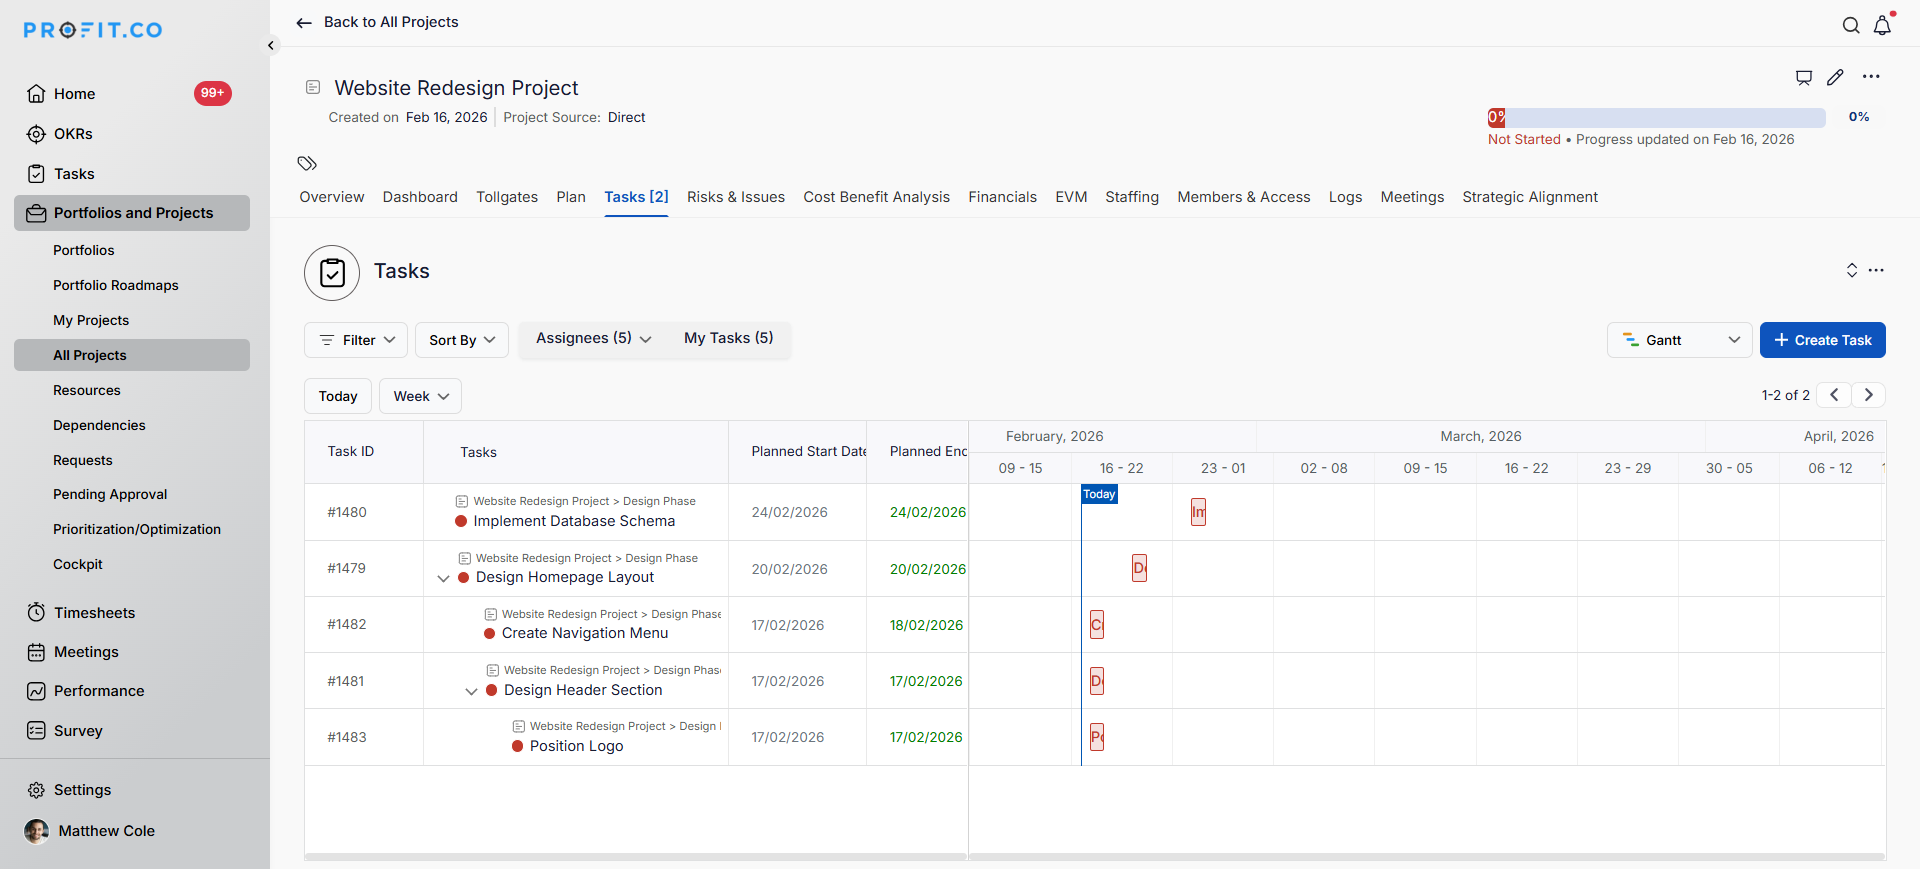Toggle Tasks section collapse arrows
The height and width of the screenshot is (869, 1920).
tap(1852, 270)
